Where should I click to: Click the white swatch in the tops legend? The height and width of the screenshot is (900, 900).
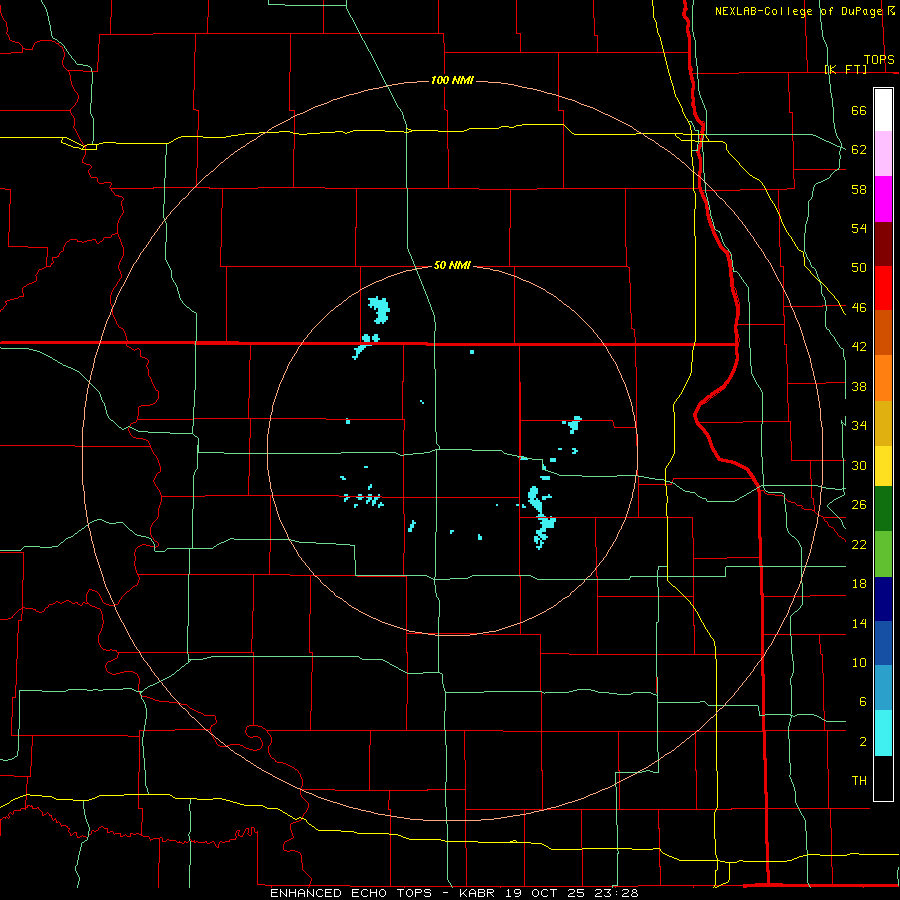(x=883, y=110)
